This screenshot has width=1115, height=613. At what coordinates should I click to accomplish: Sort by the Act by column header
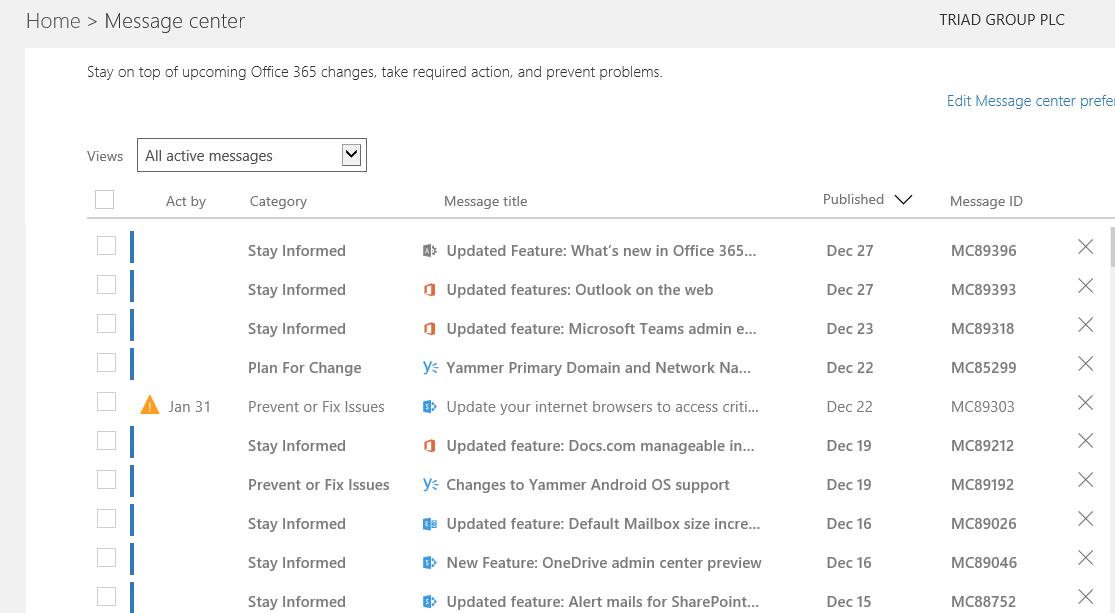[x=186, y=201]
